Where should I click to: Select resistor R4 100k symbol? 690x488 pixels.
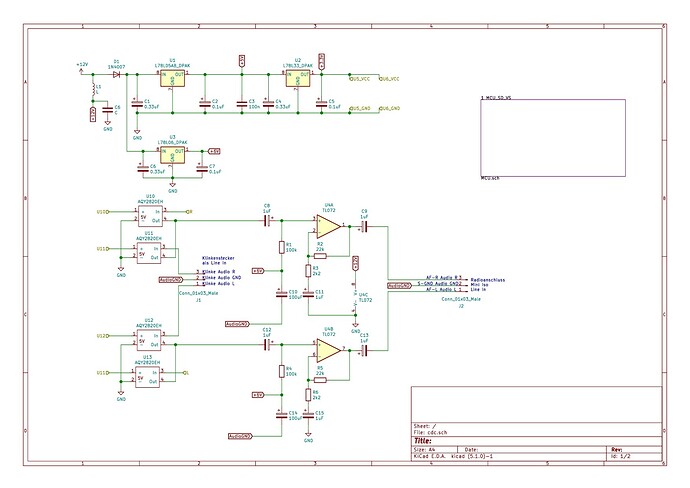click(x=282, y=372)
